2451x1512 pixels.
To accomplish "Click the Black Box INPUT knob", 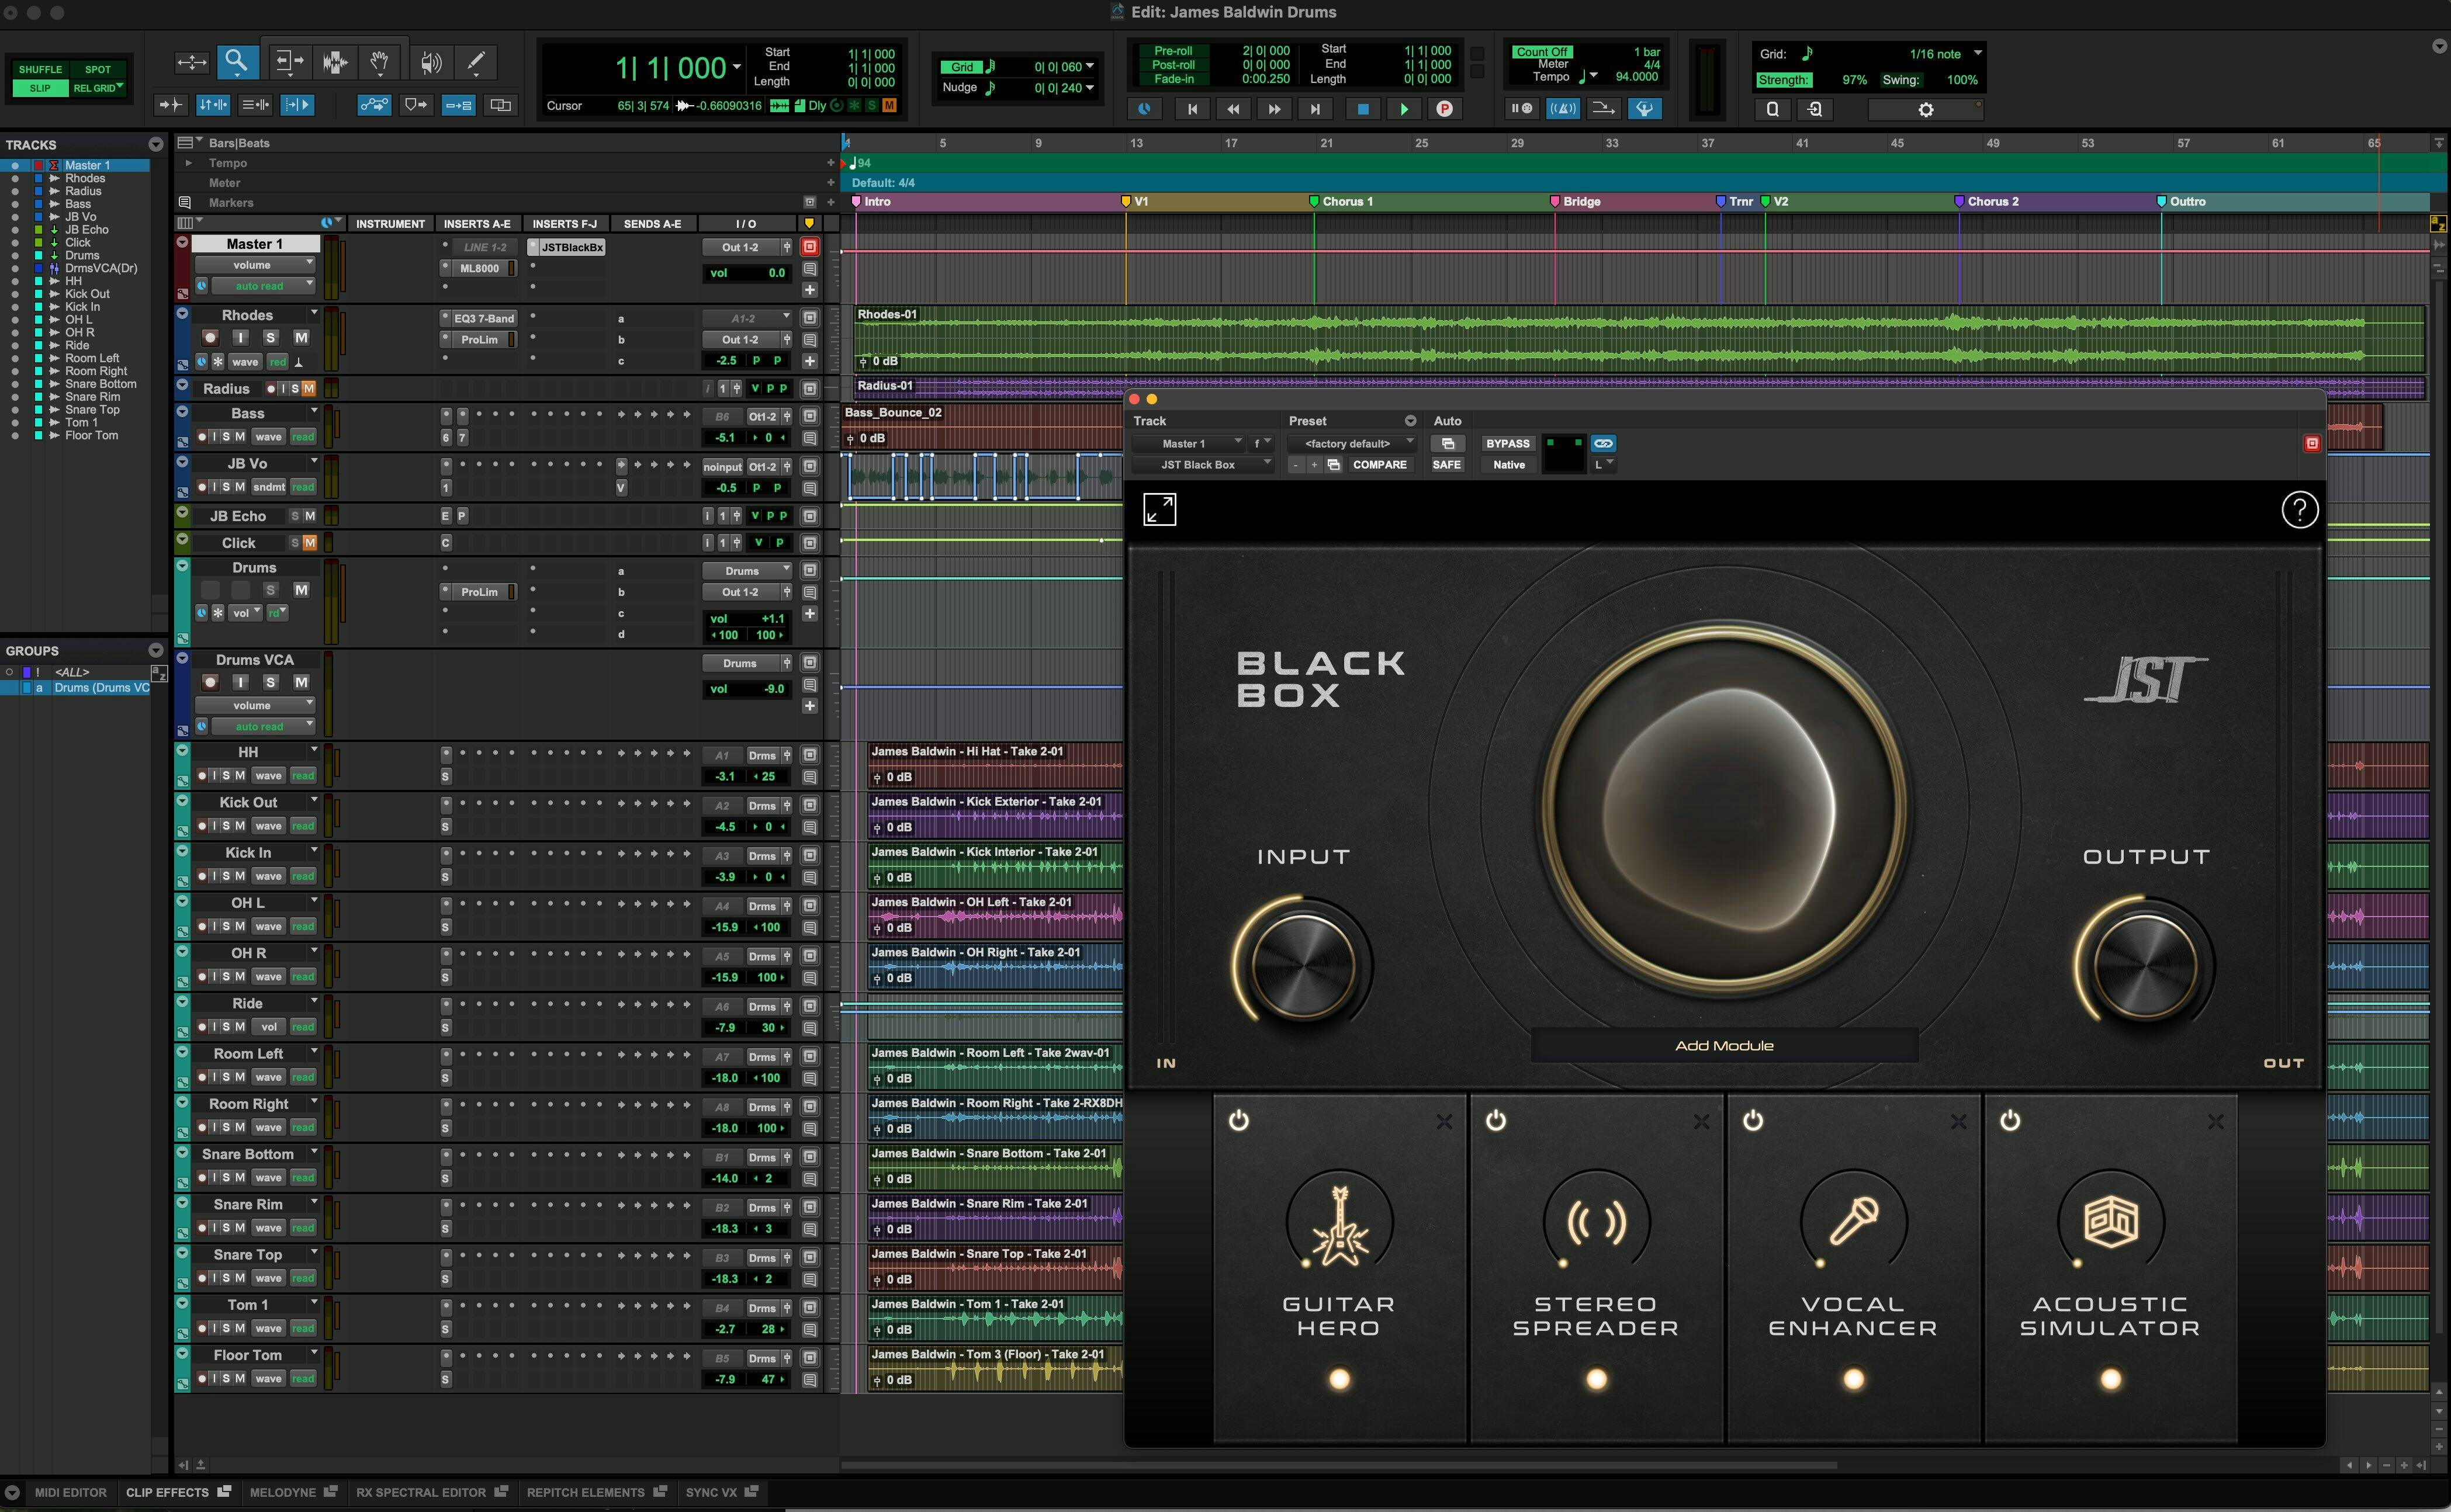I will click(1303, 967).
